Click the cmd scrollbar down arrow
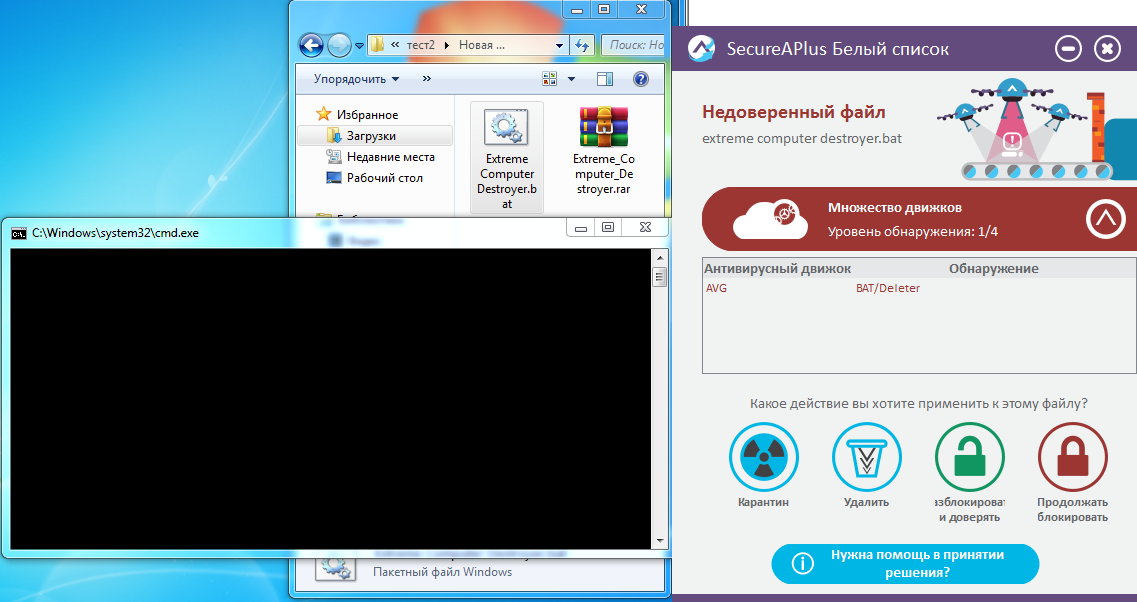Screen dimensions: 1137x602 tap(659, 540)
